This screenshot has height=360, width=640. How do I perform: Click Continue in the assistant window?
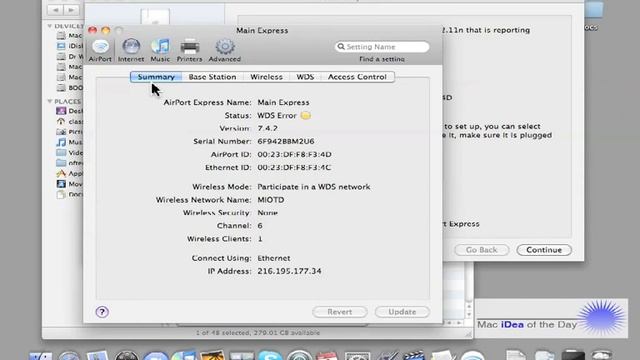[x=544, y=250]
